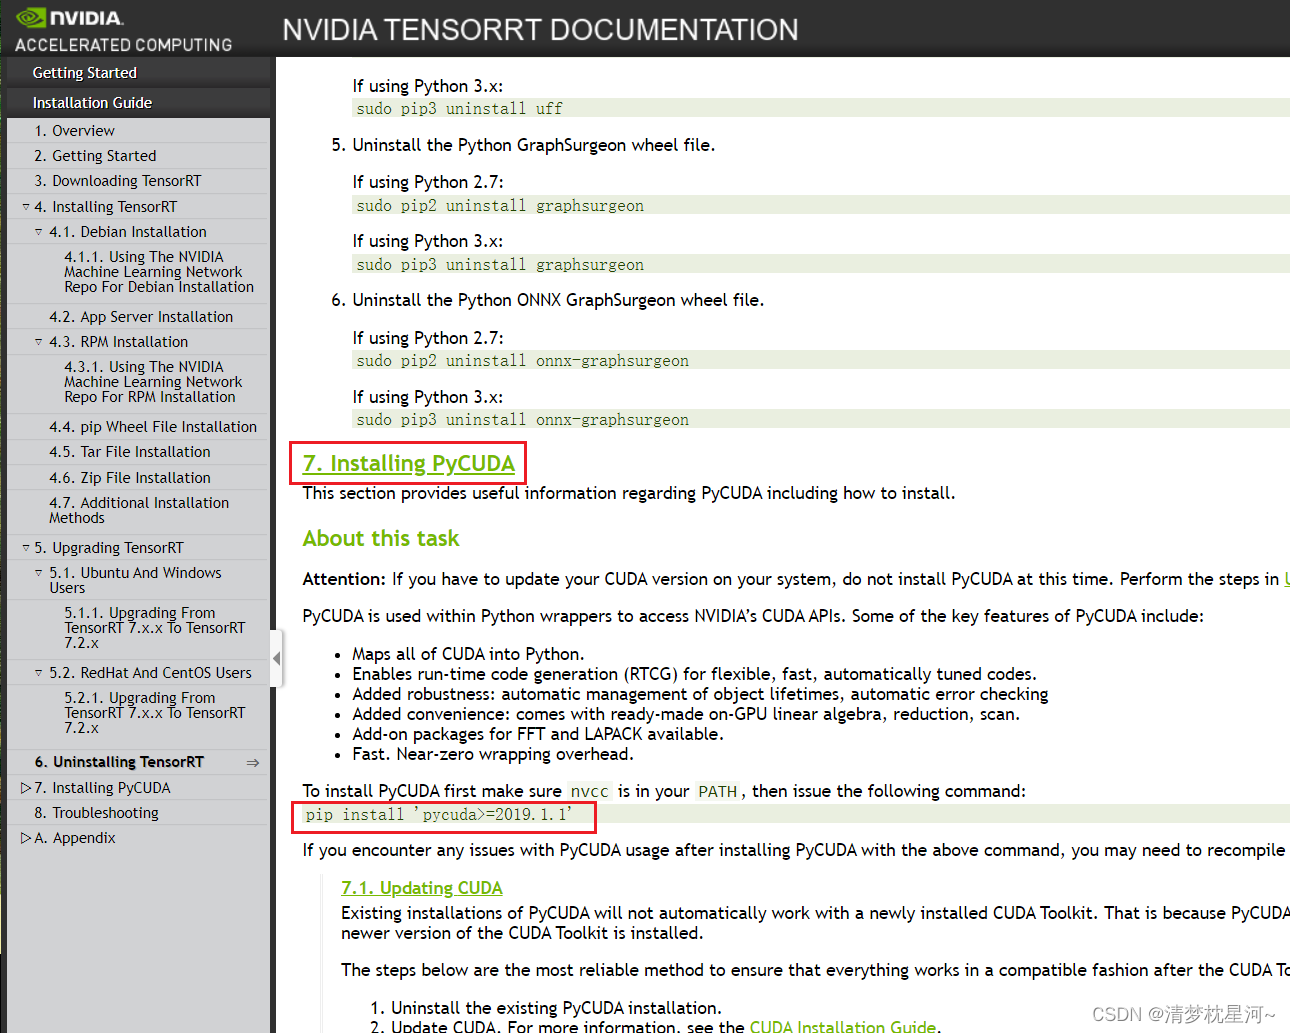Open 4.7. Additional Installation Methods entry

pos(139,510)
